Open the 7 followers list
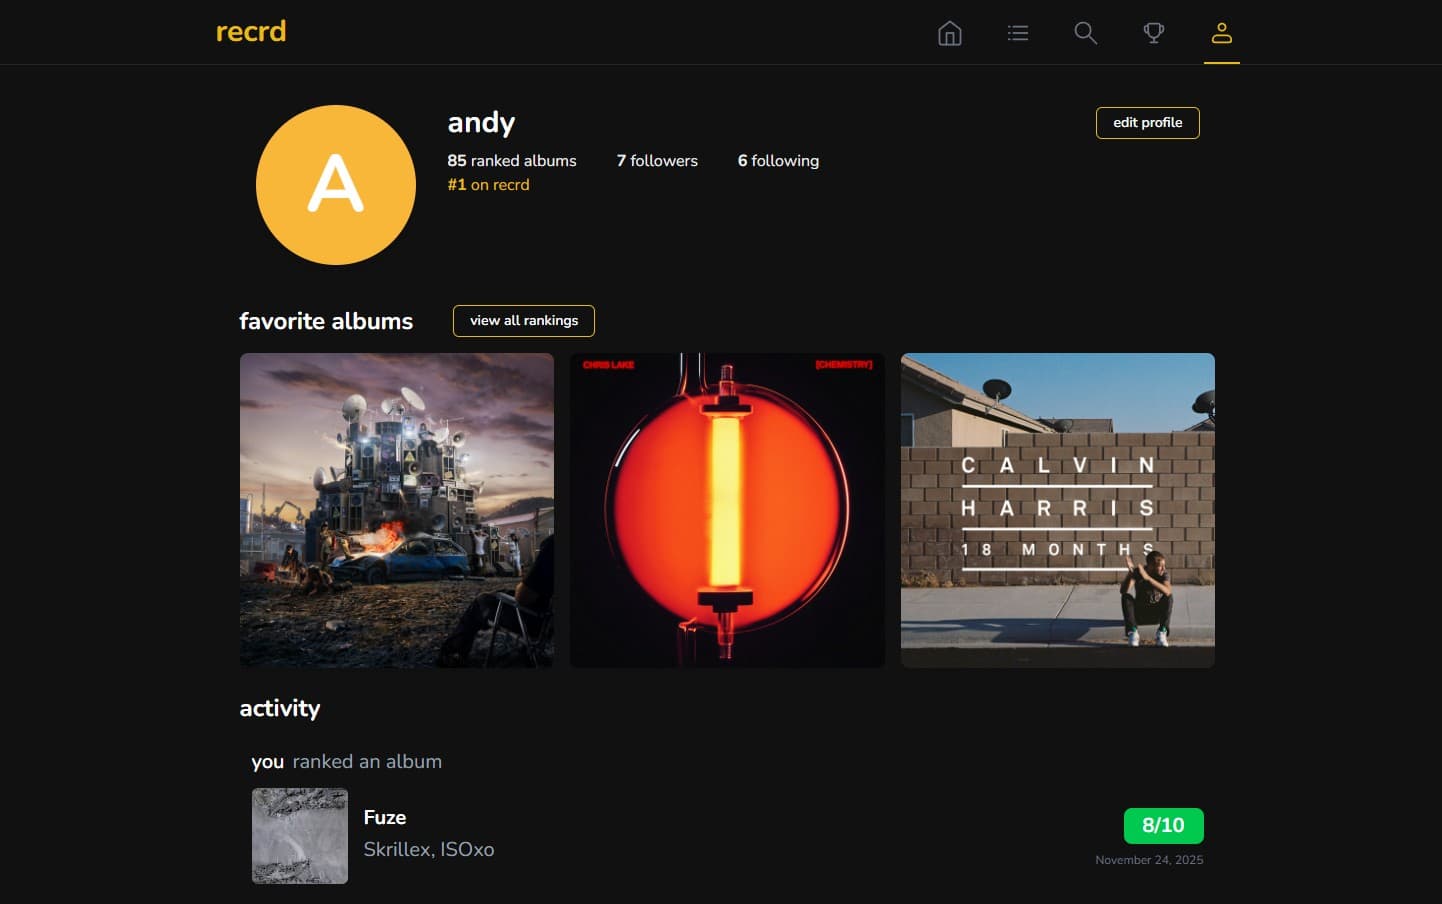Viewport: 1442px width, 904px height. click(657, 161)
